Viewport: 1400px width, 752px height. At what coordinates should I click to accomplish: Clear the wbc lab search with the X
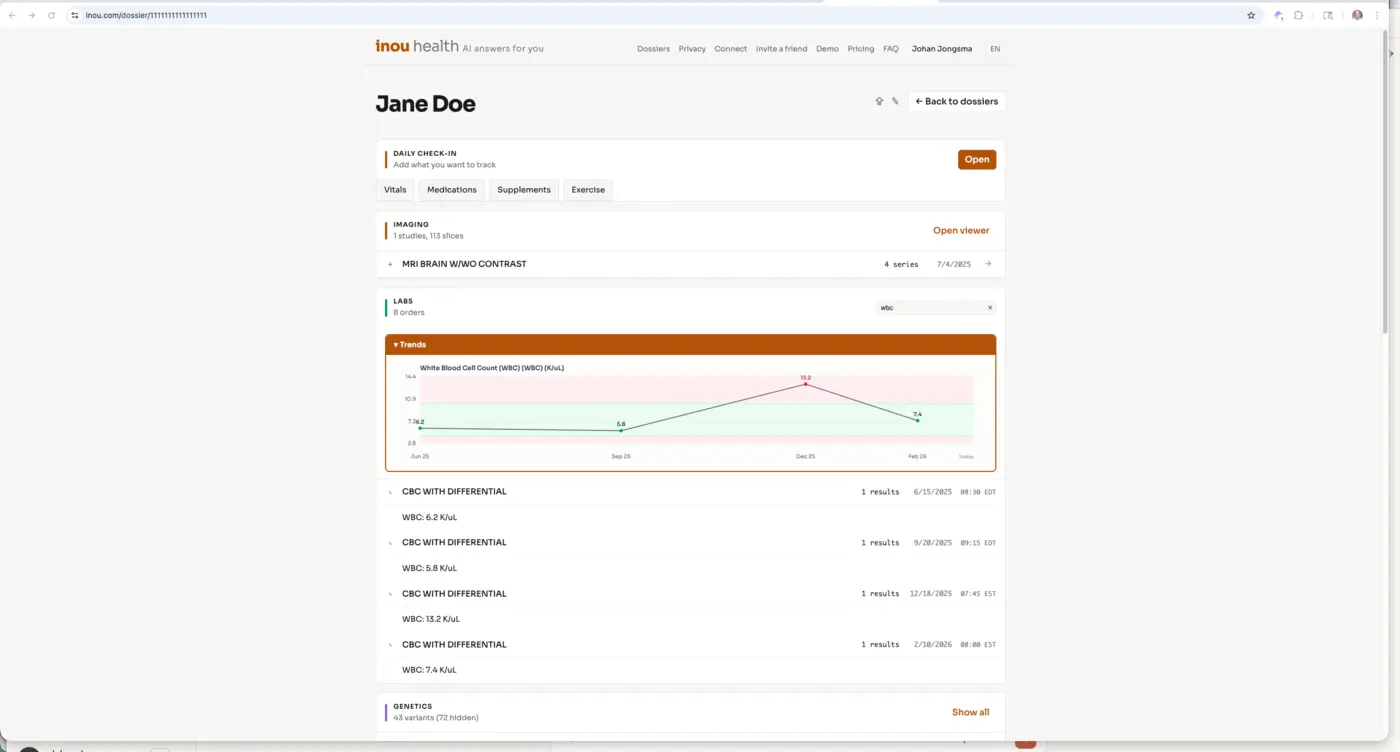tap(990, 308)
